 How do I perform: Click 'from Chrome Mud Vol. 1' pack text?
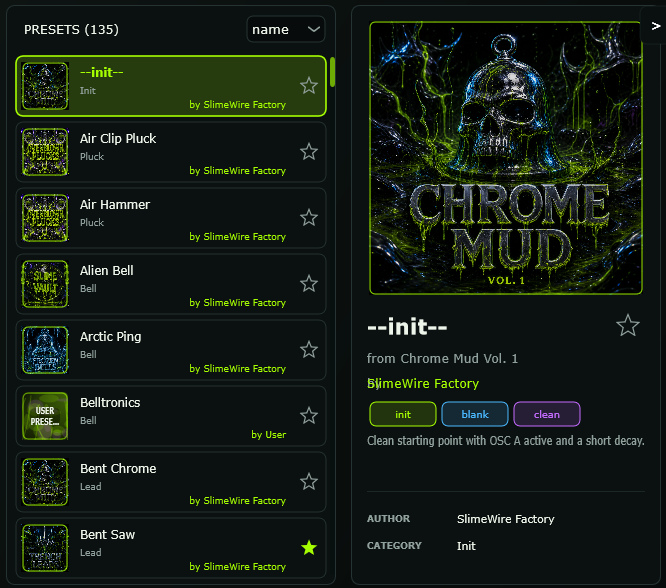click(x=442, y=359)
